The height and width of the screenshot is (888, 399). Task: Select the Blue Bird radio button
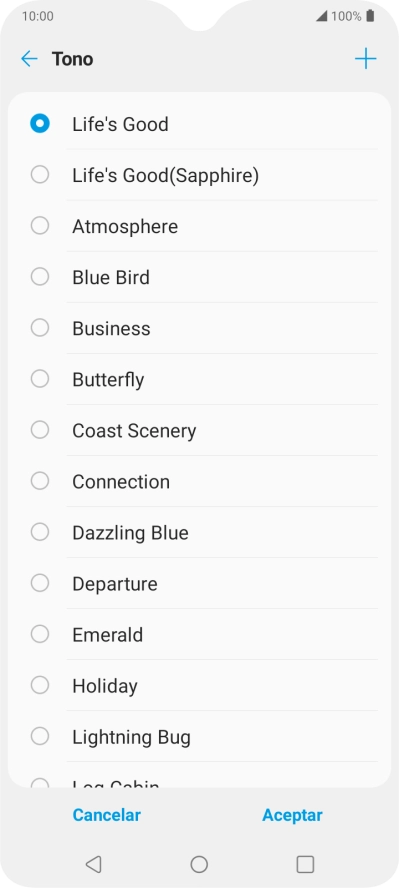pyautogui.click(x=40, y=277)
